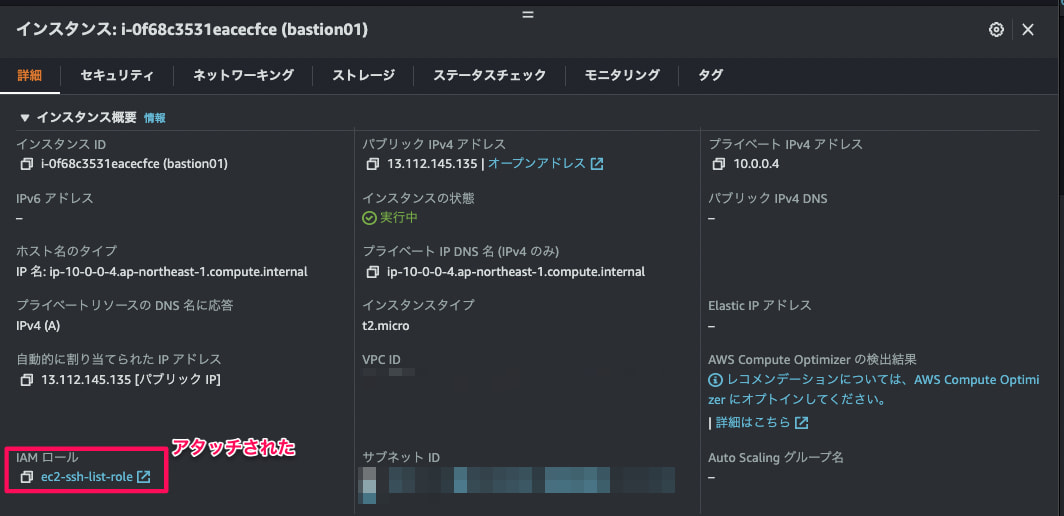Copy the instance ID i-0f68c3531eacecfce
This screenshot has height=516, width=1064.
(x=26, y=164)
